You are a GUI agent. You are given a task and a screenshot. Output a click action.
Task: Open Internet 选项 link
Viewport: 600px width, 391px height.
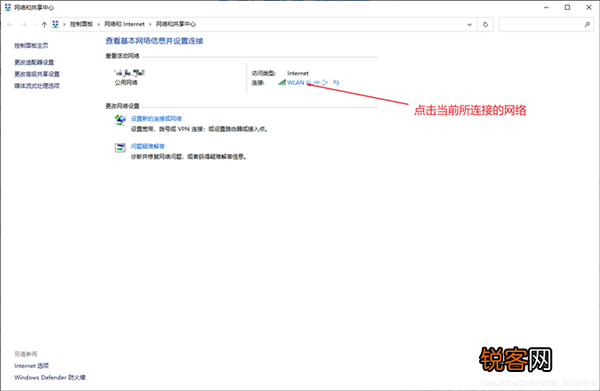coord(31,366)
